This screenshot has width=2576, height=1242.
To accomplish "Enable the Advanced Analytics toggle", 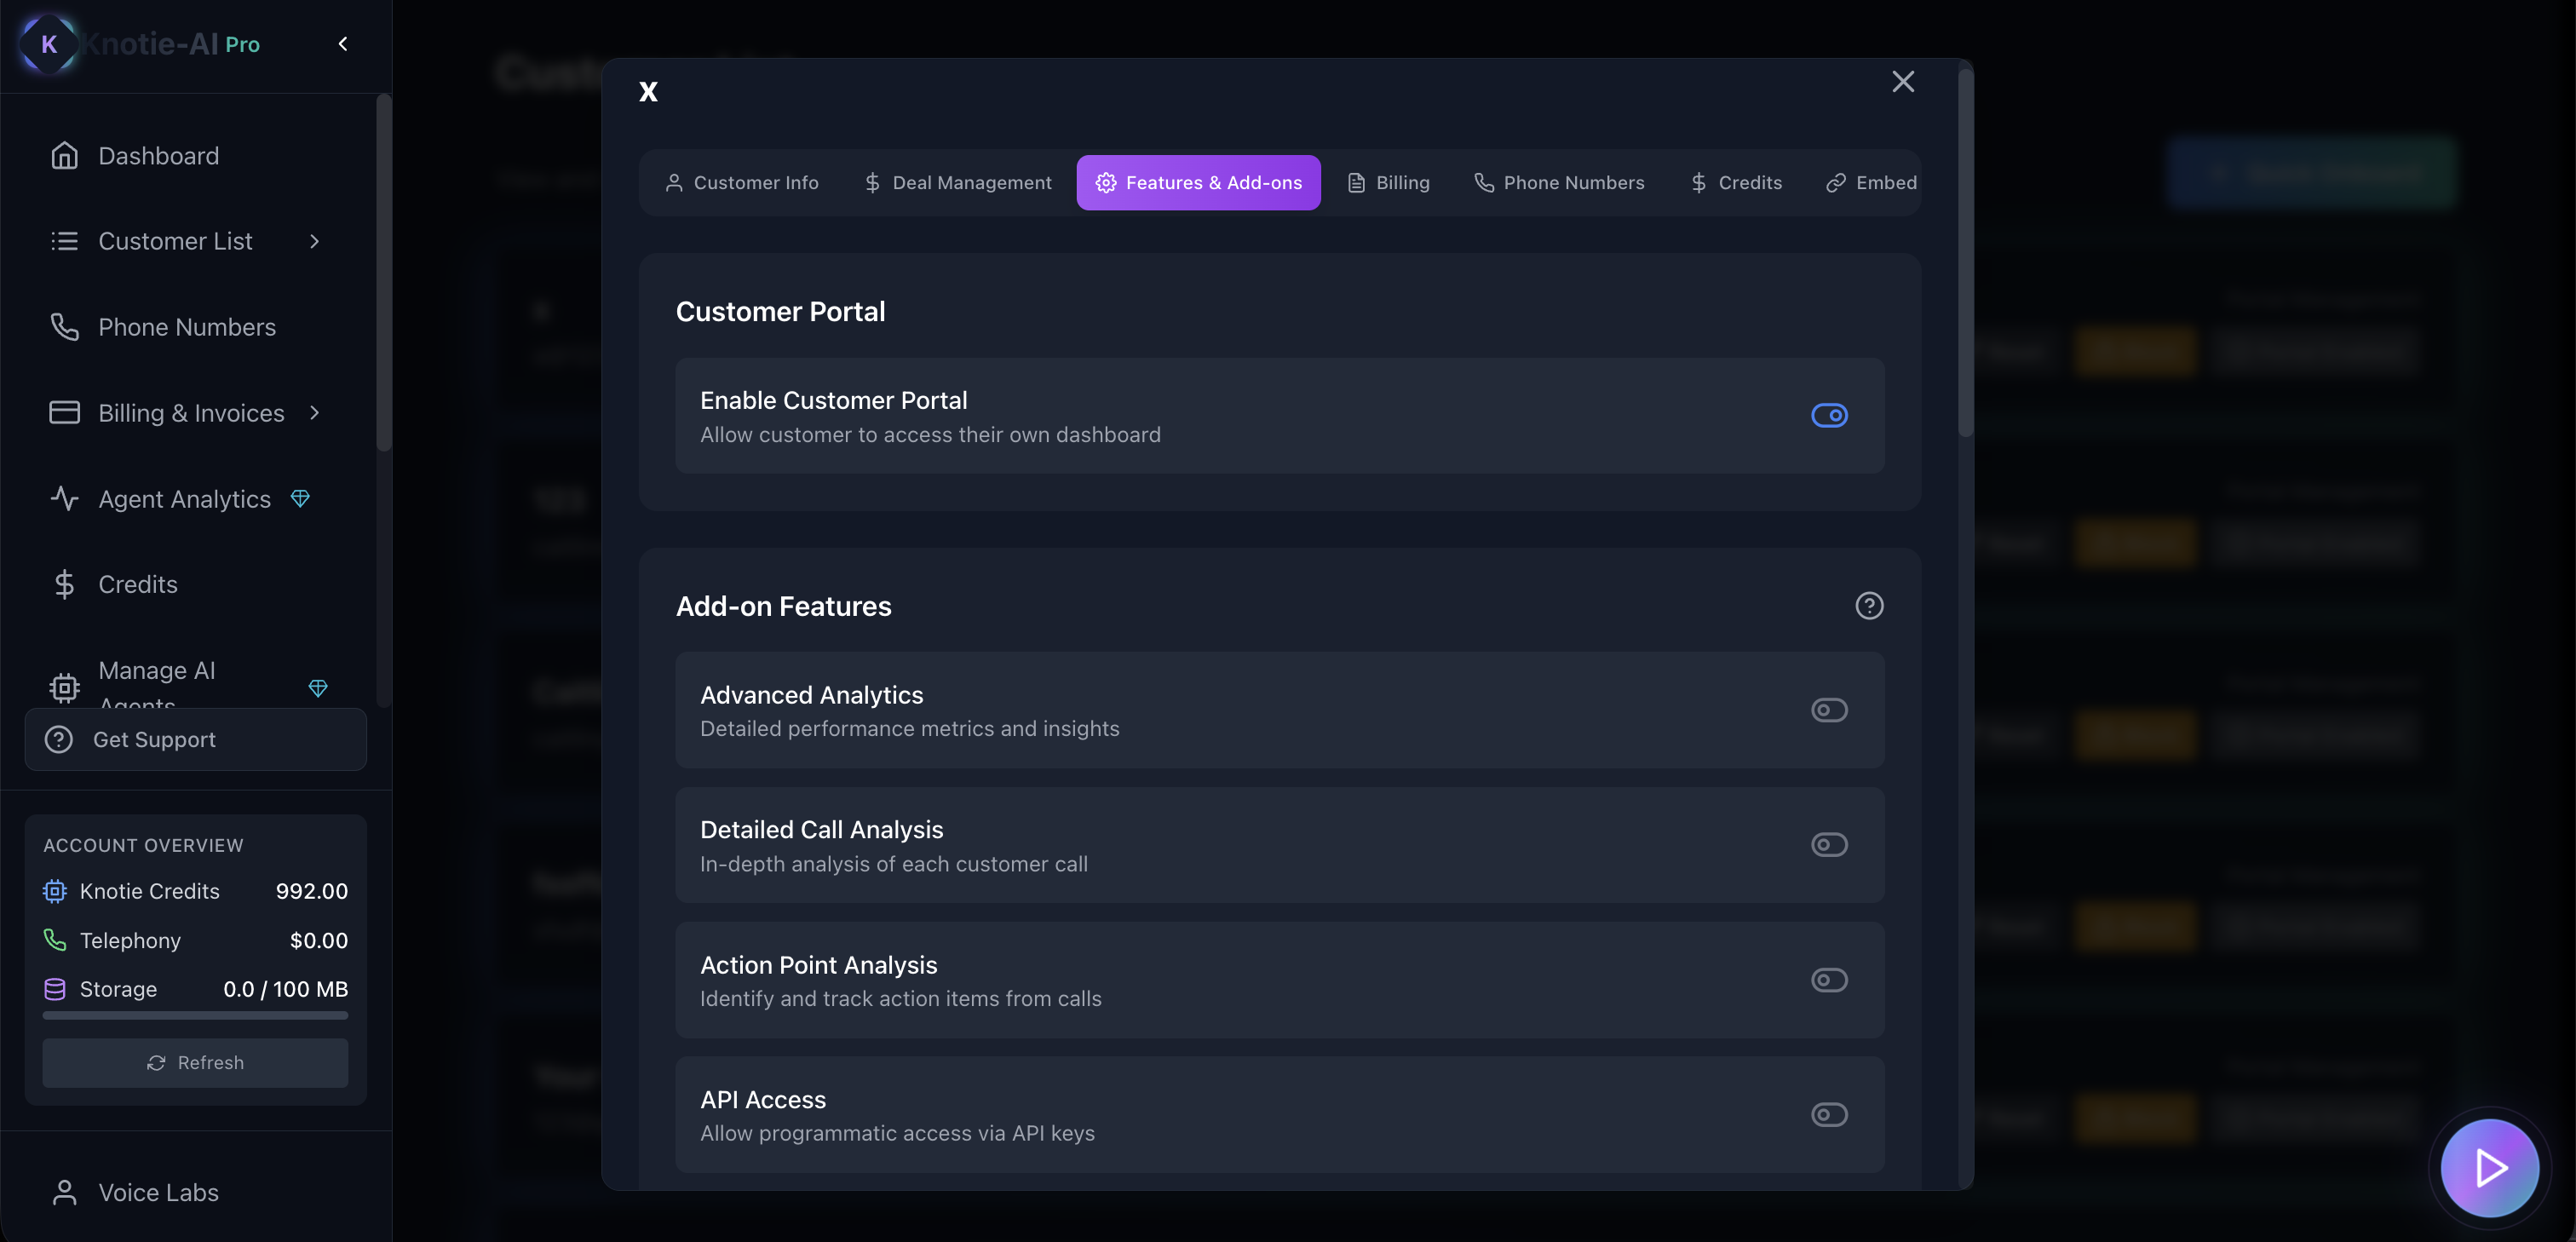I will coord(1828,710).
